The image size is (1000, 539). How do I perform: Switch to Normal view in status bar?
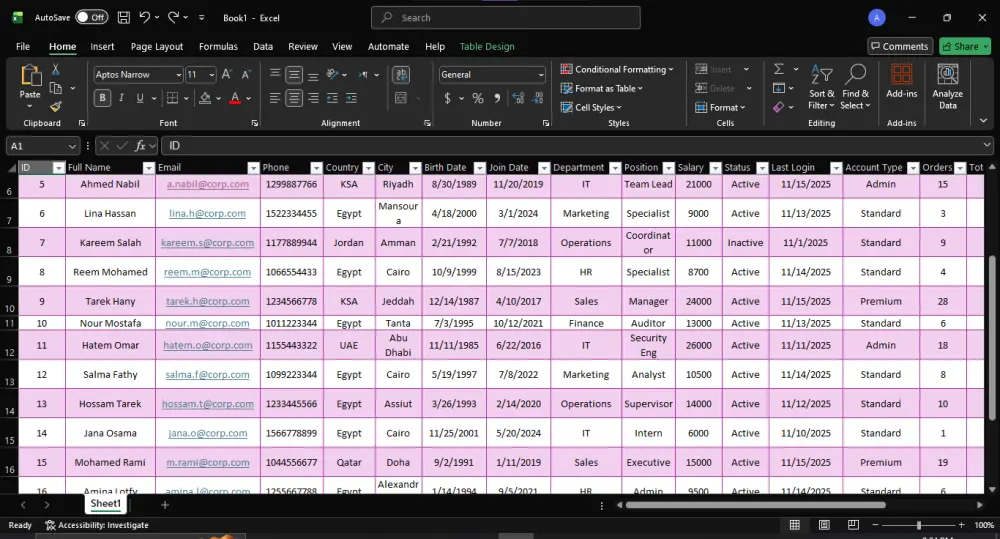795,525
